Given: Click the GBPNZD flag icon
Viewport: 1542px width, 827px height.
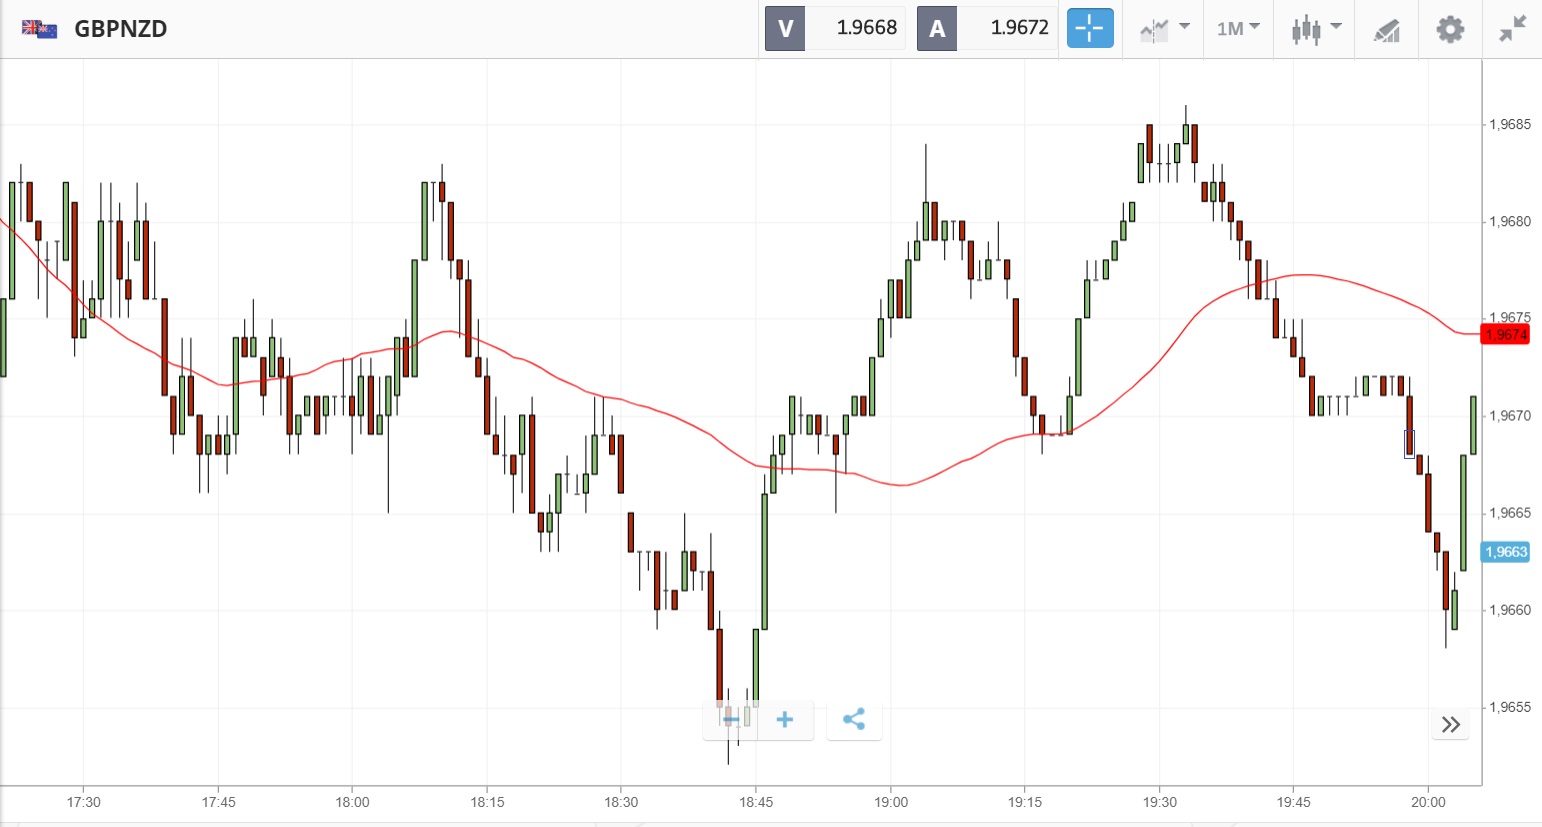Looking at the screenshot, I should click(x=40, y=28).
